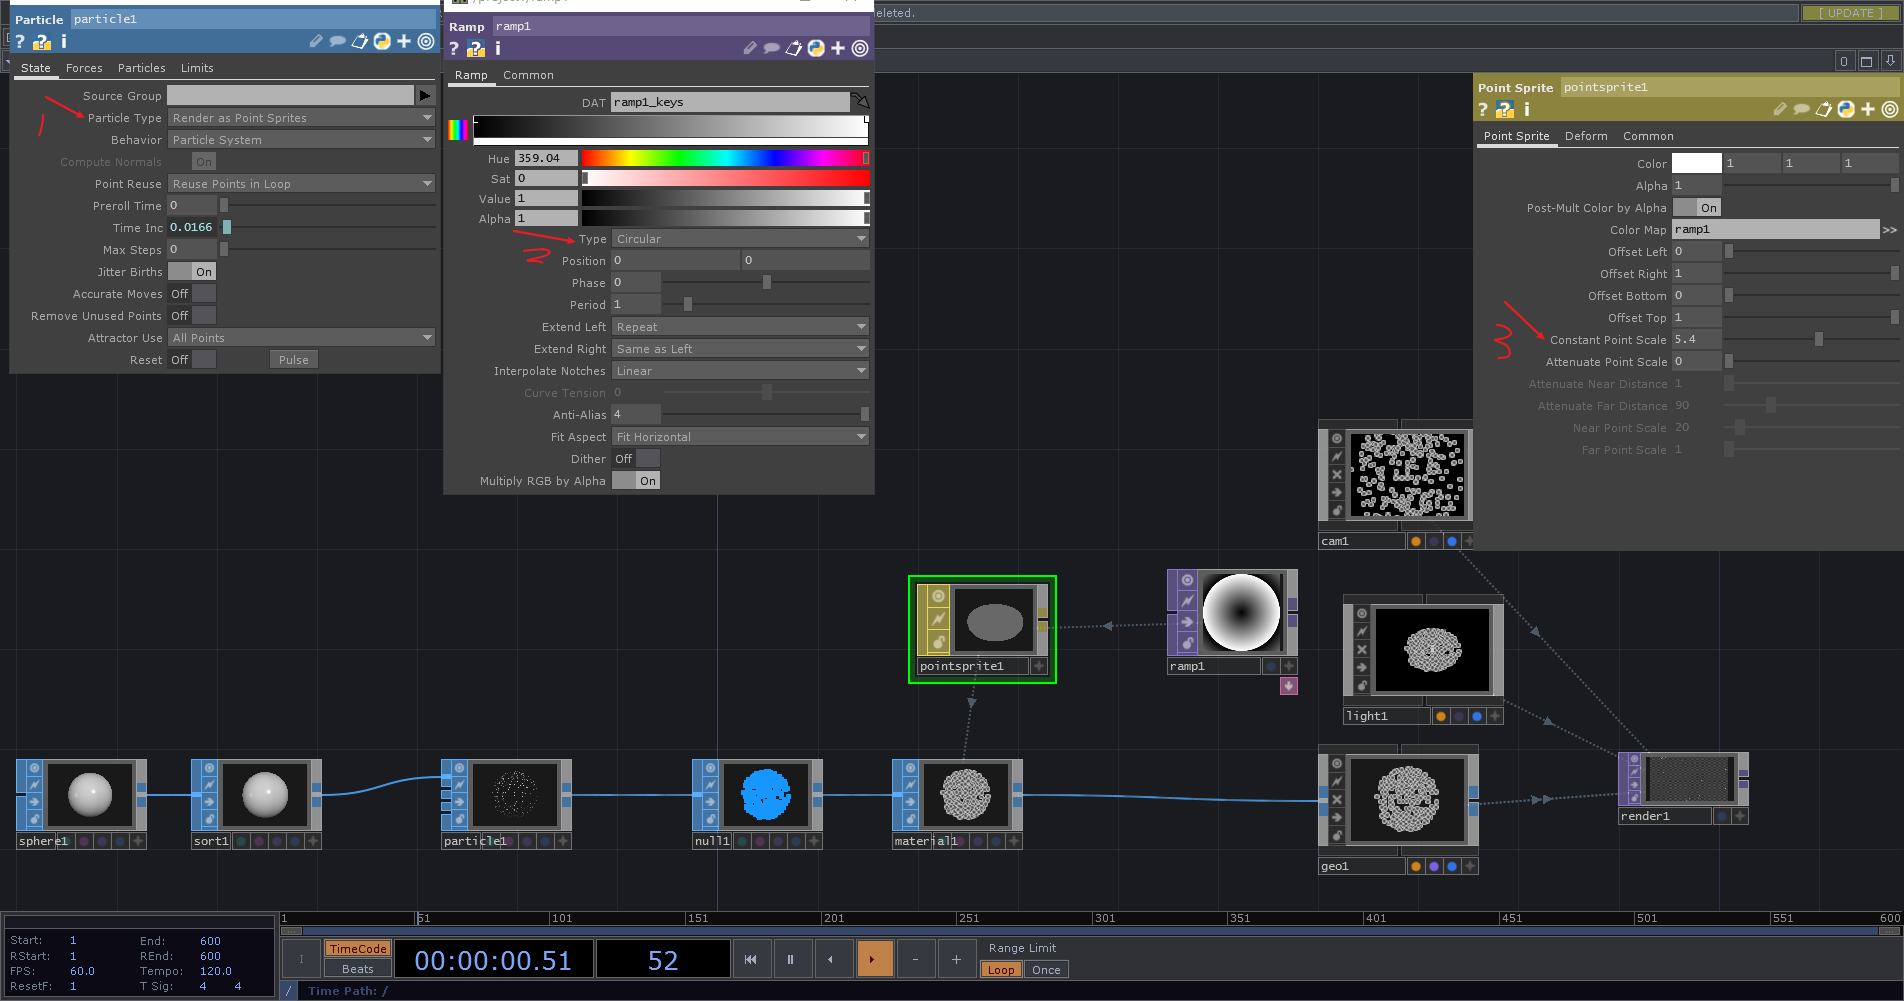Click the info icon next to particle1
This screenshot has height=1001, width=1904.
pos(63,41)
